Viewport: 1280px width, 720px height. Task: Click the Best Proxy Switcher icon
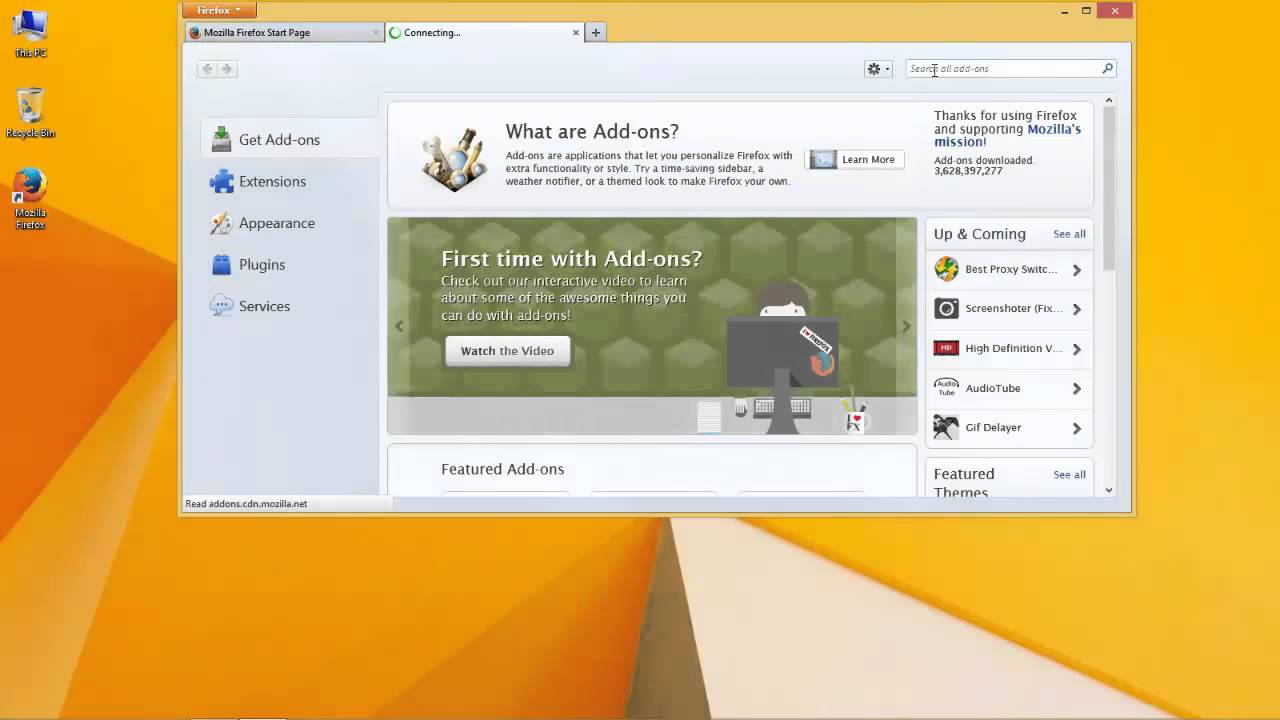point(946,269)
